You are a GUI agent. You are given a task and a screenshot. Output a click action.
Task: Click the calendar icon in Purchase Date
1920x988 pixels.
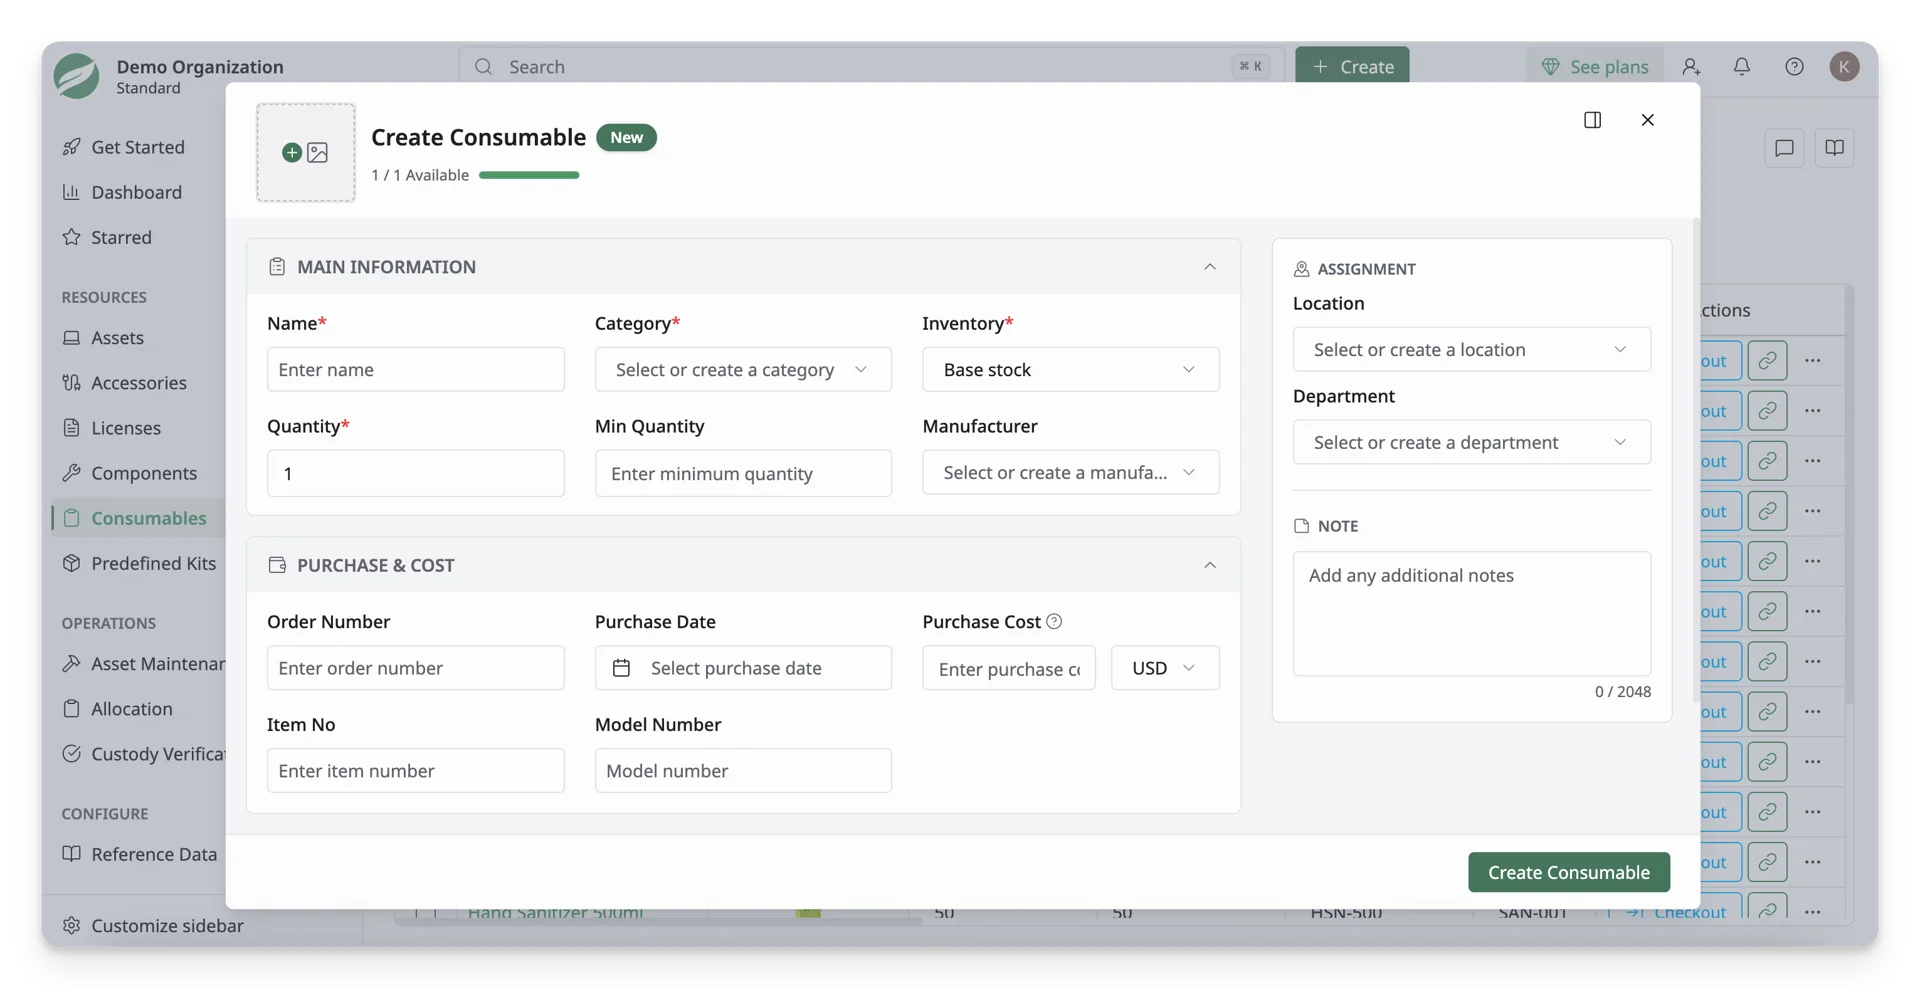(x=621, y=668)
